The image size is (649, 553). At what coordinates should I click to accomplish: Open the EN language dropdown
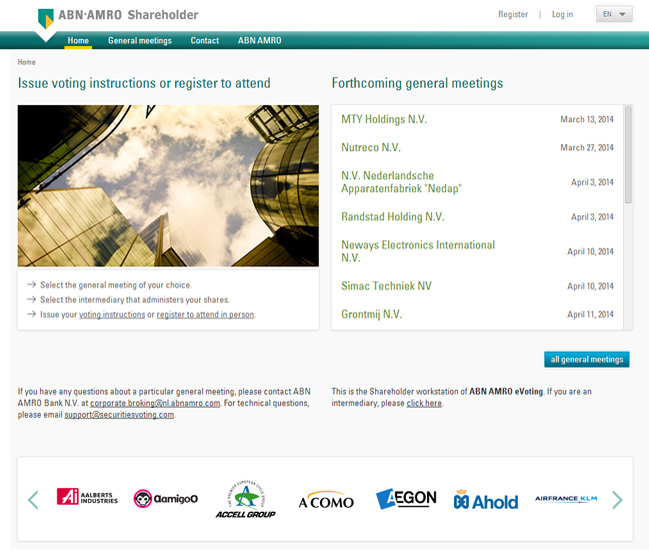(x=614, y=14)
